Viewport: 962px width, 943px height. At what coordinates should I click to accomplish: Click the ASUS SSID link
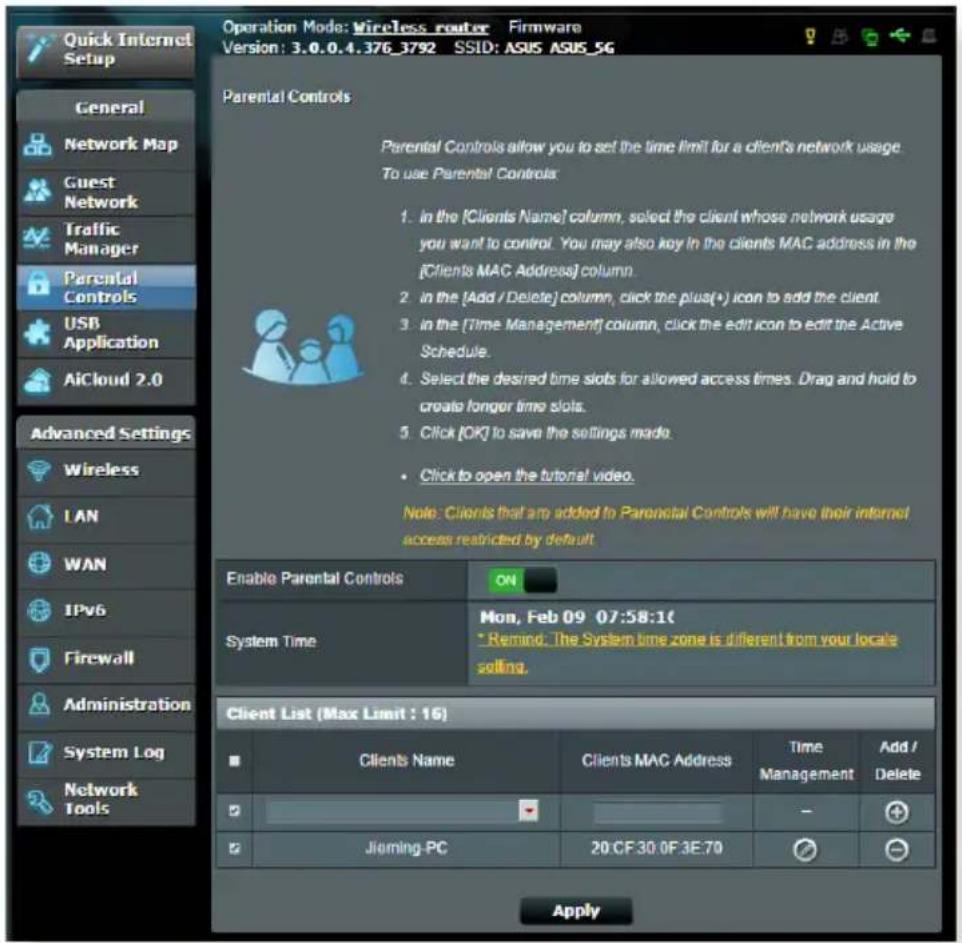523,48
